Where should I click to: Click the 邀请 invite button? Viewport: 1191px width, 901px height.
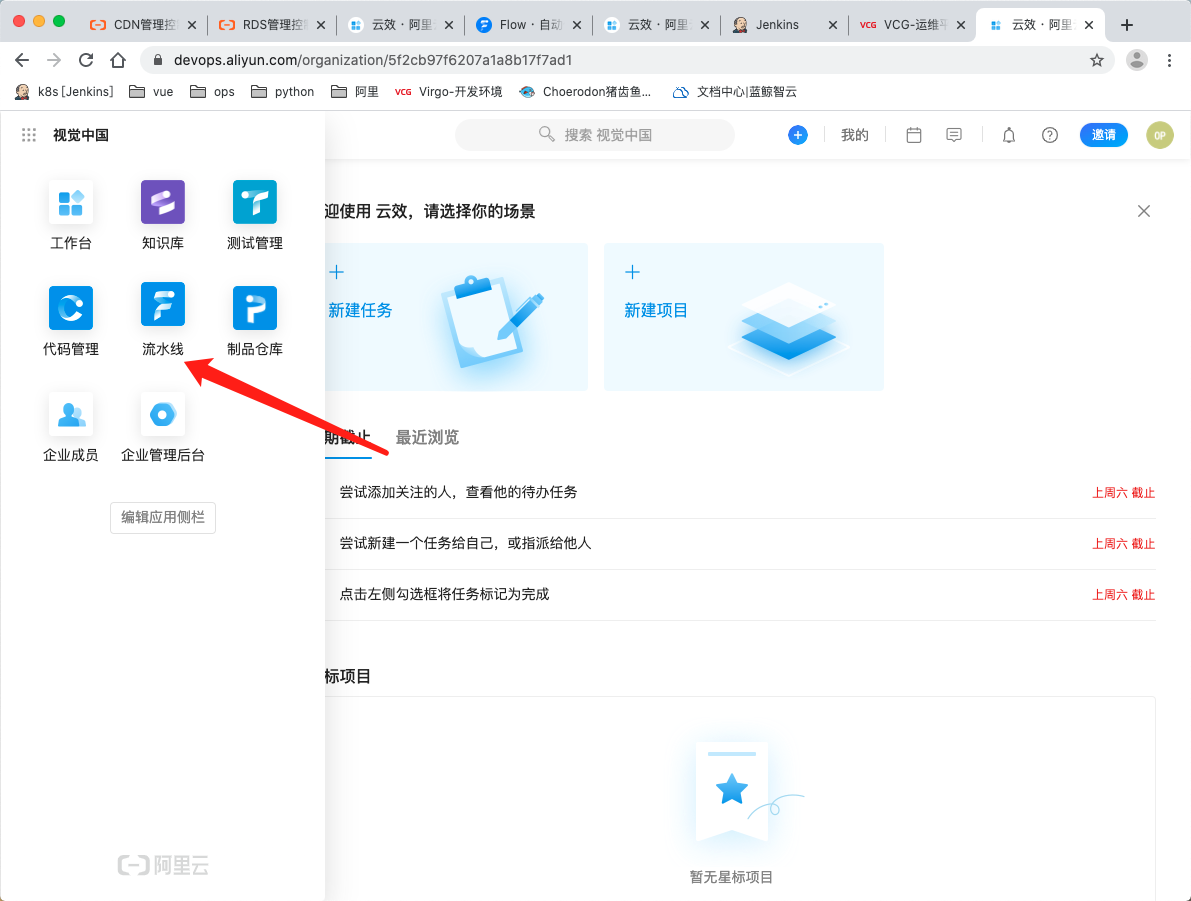(x=1104, y=135)
